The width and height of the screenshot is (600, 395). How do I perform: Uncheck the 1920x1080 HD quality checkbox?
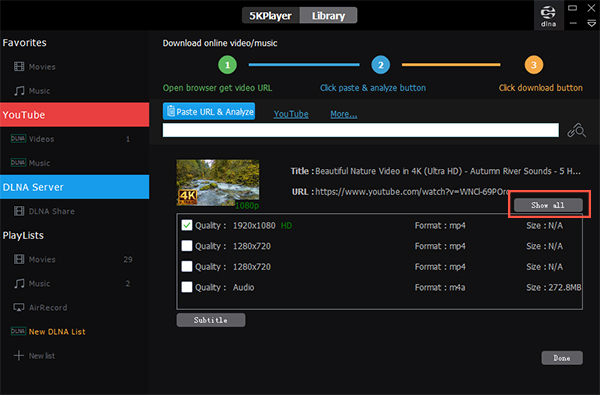click(187, 225)
